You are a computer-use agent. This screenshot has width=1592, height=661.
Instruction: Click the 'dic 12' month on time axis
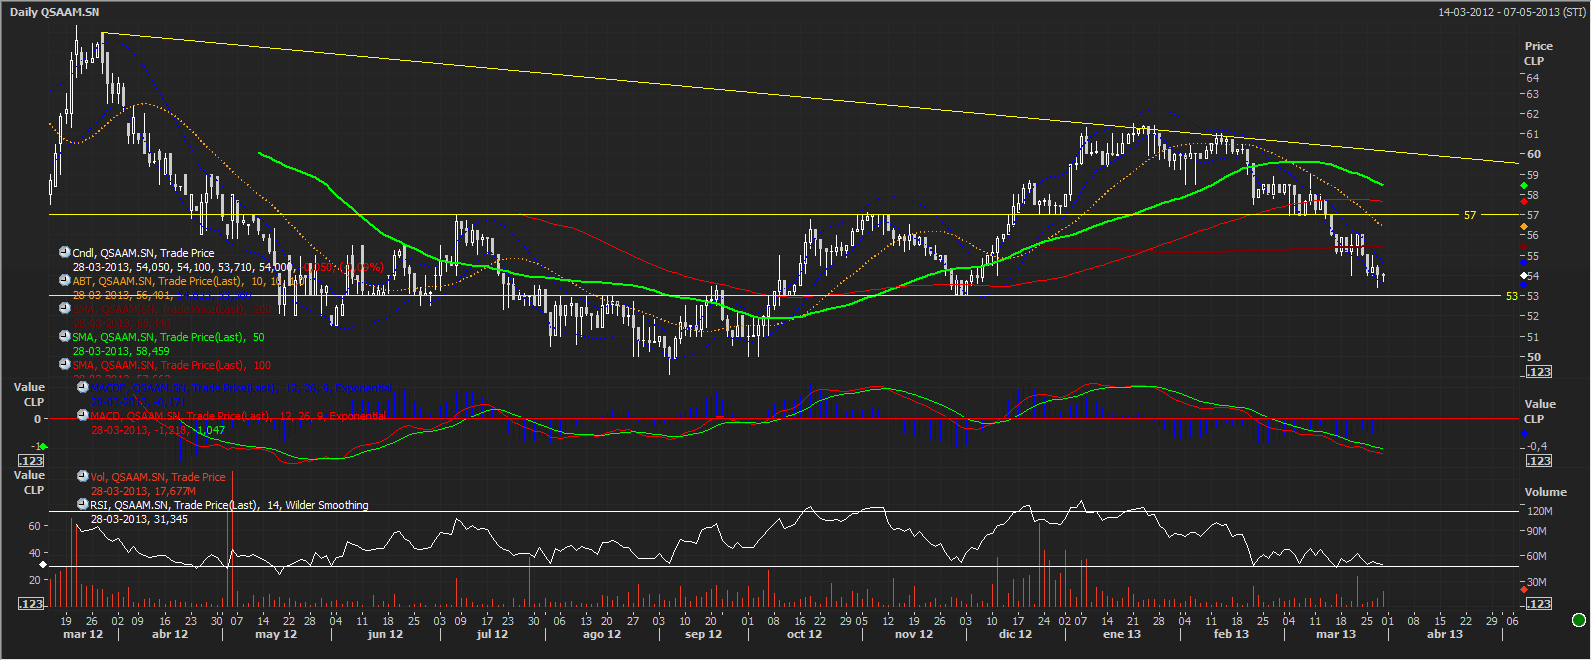(x=1015, y=634)
